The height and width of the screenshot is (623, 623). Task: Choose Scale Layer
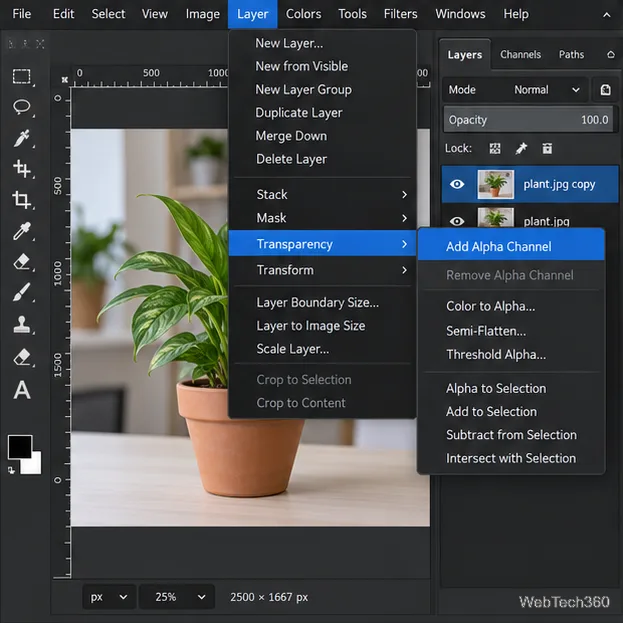tap(322, 349)
